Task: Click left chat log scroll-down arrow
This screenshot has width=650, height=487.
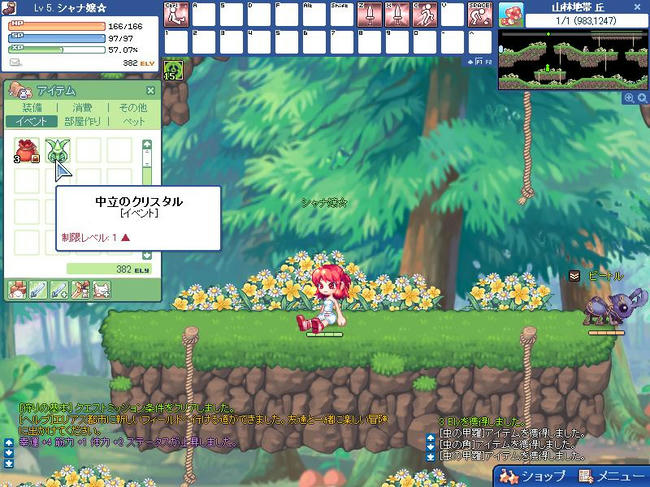Action: 9,453
